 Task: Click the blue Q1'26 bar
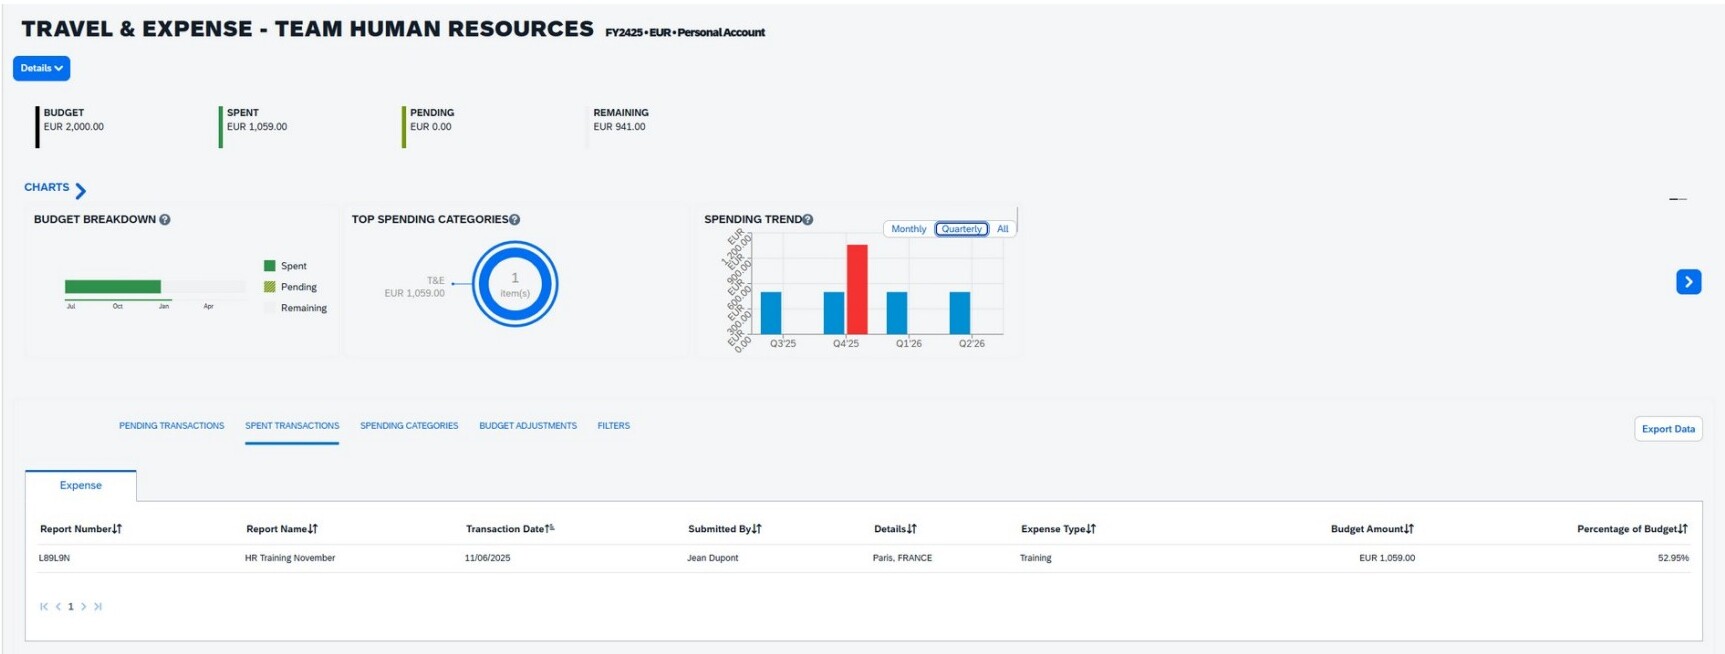897,313
